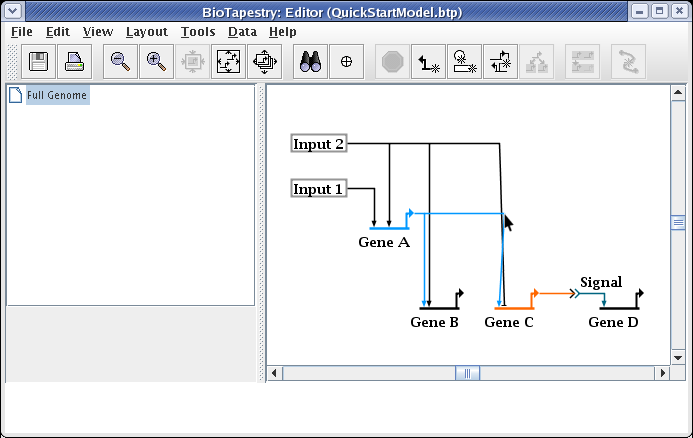Click the crosshair center icon
Viewport: 693px width, 438px height.
tap(346, 62)
